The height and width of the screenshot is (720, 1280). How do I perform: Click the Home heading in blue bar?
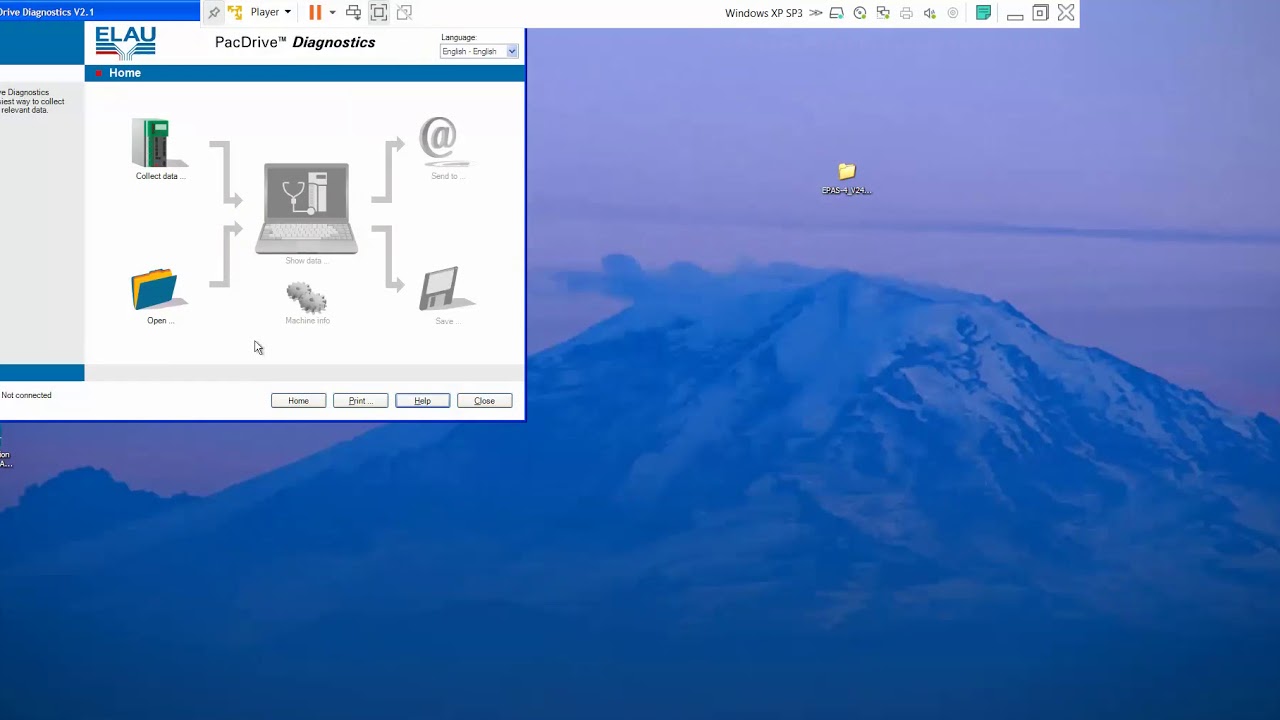125,73
